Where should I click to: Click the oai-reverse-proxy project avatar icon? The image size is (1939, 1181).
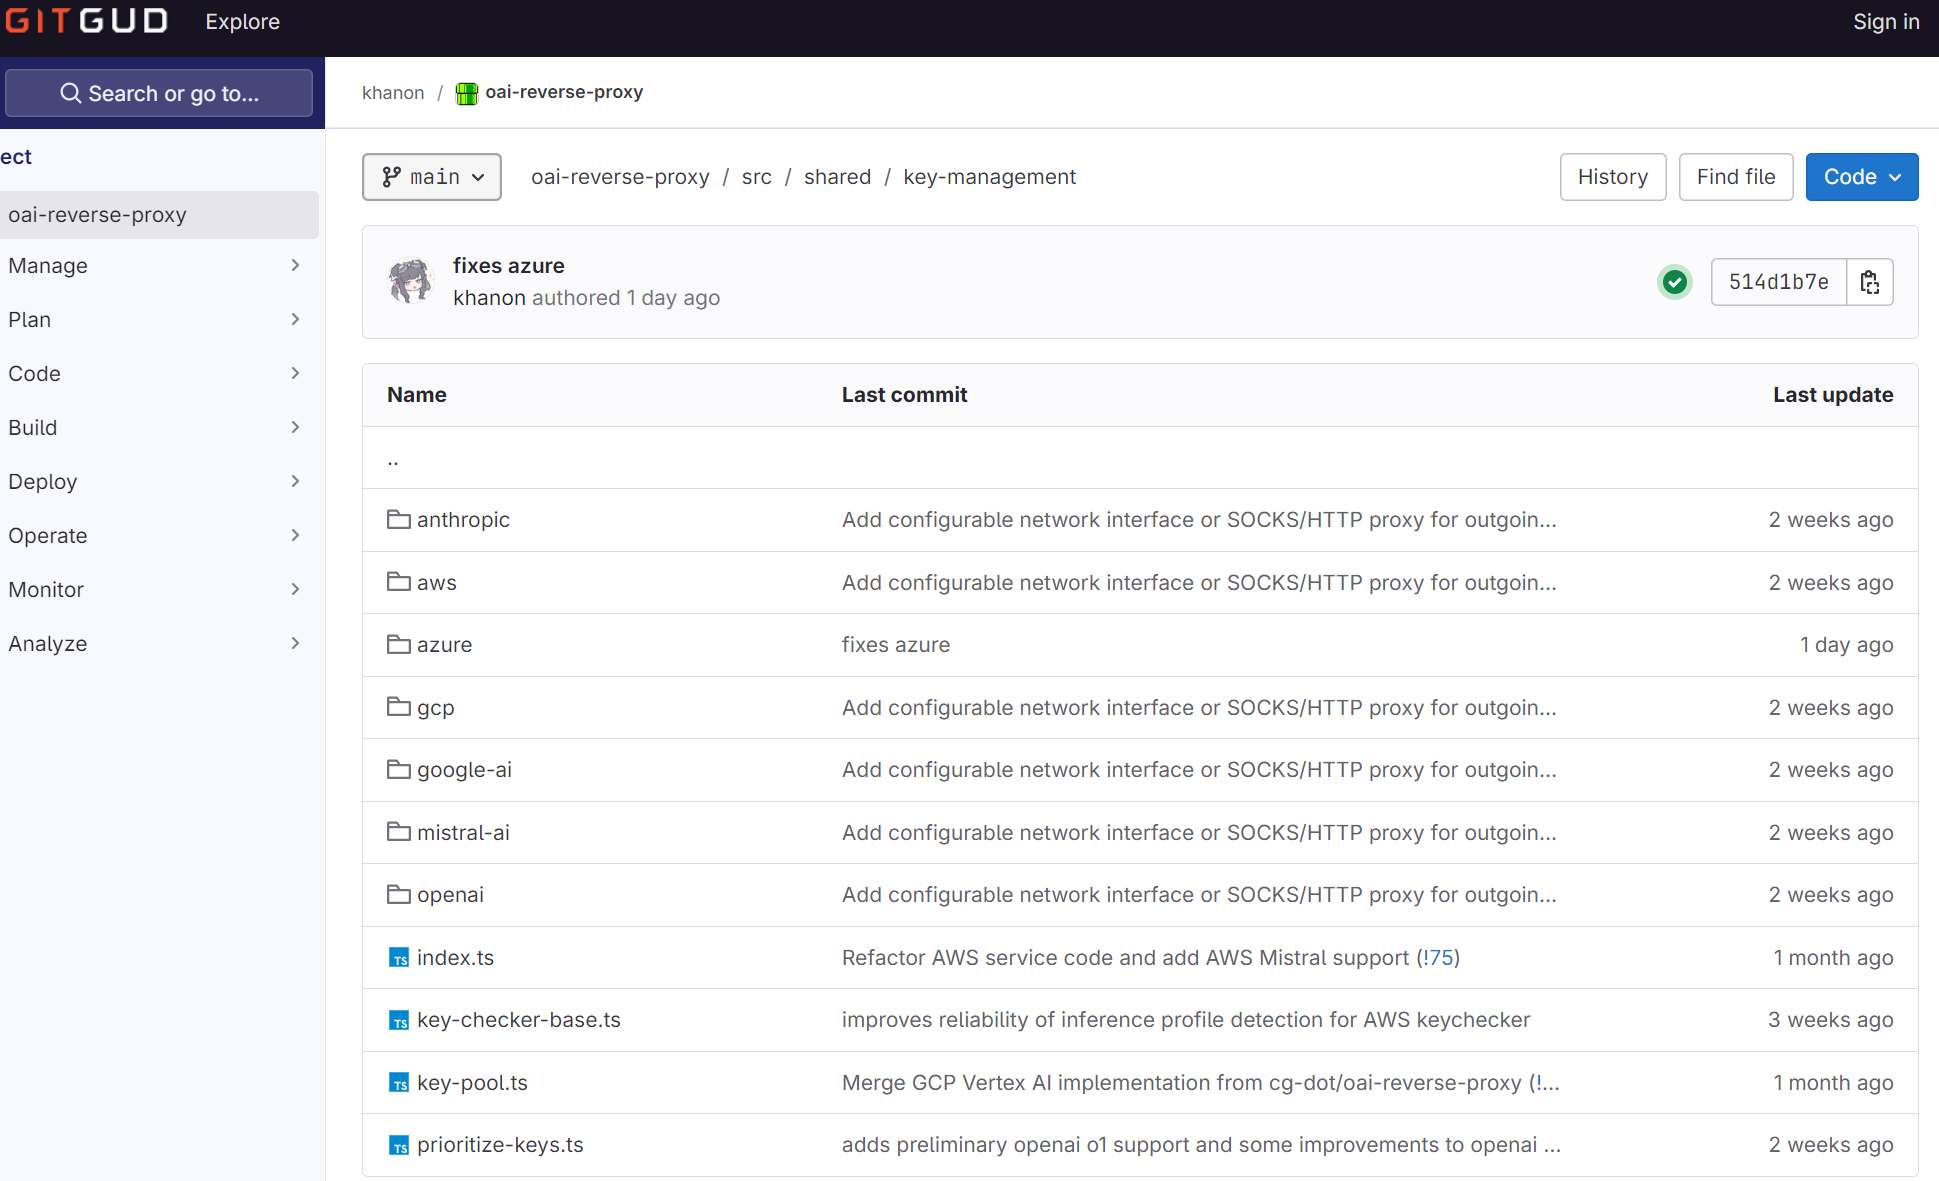[x=466, y=93]
